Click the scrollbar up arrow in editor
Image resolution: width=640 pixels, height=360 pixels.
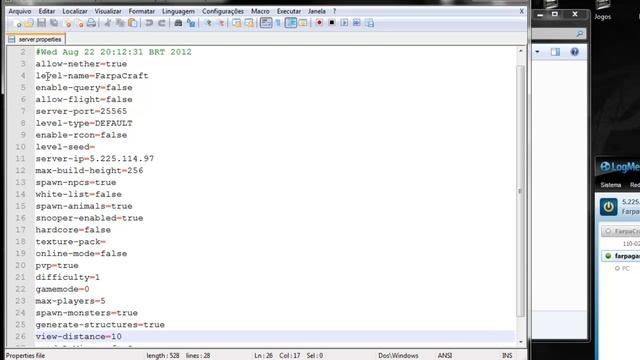point(520,51)
